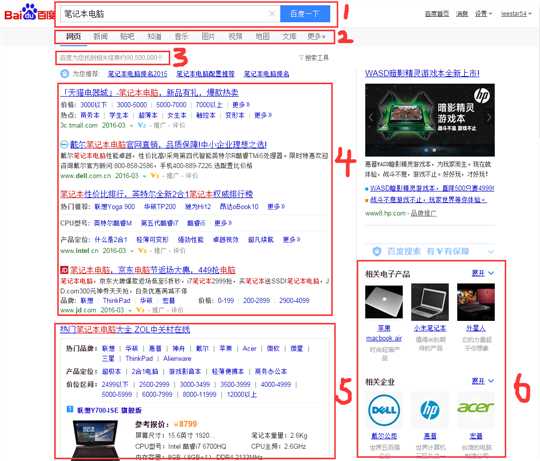Click the 联想Yoga 900 link

115,207
